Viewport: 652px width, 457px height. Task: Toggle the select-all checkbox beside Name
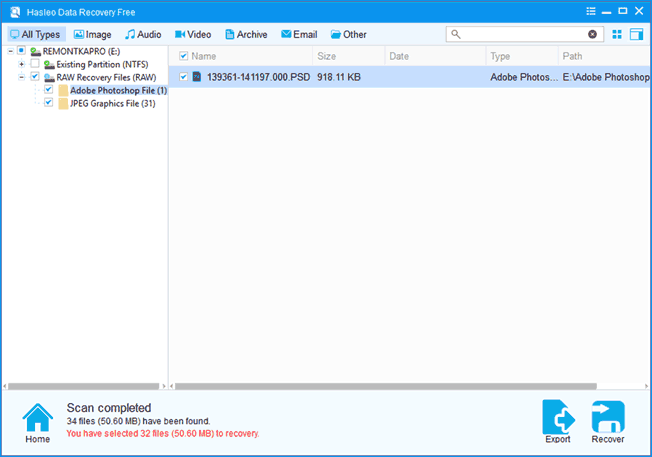click(183, 56)
